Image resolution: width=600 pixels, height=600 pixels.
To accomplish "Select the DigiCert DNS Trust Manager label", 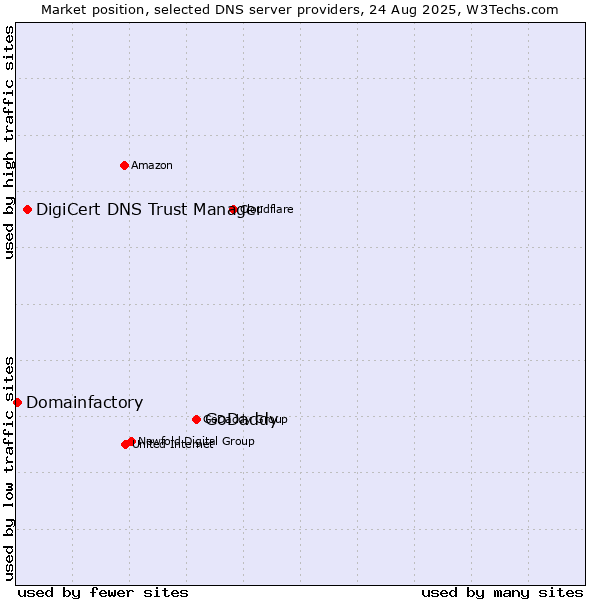I will pyautogui.click(x=148, y=209).
